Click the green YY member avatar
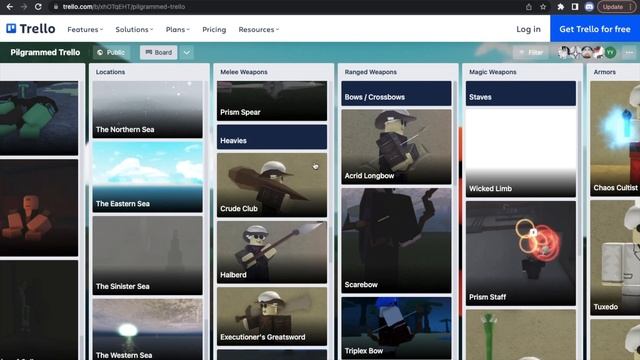The image size is (640, 360). (610, 52)
